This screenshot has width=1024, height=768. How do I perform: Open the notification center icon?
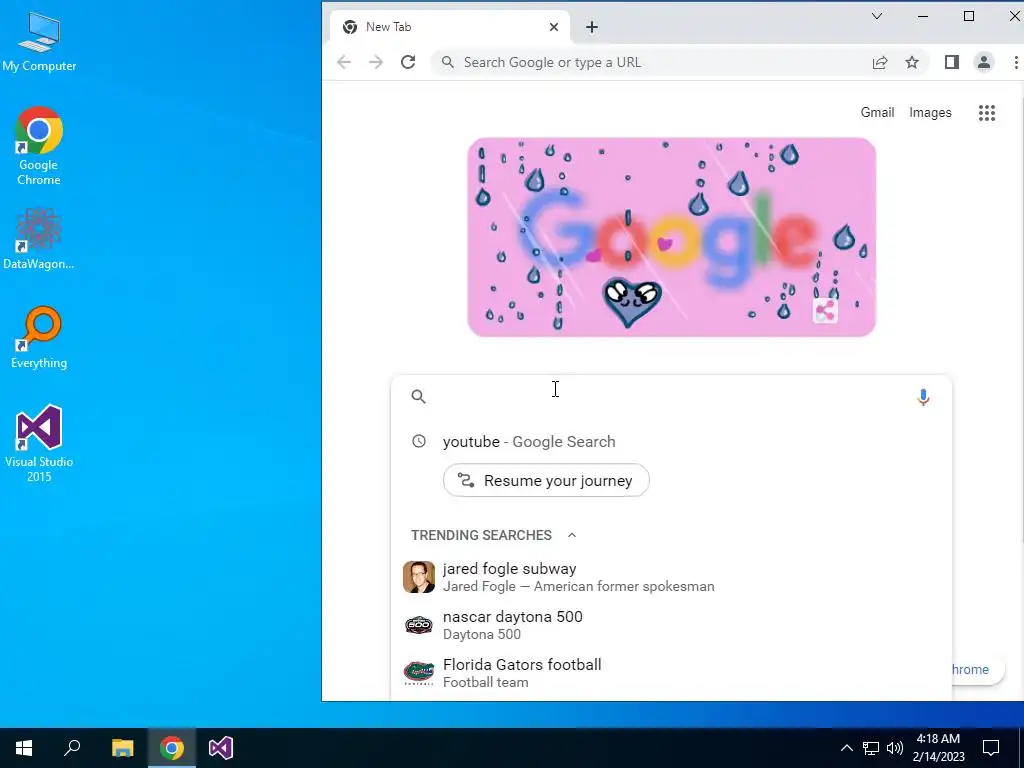[991, 748]
